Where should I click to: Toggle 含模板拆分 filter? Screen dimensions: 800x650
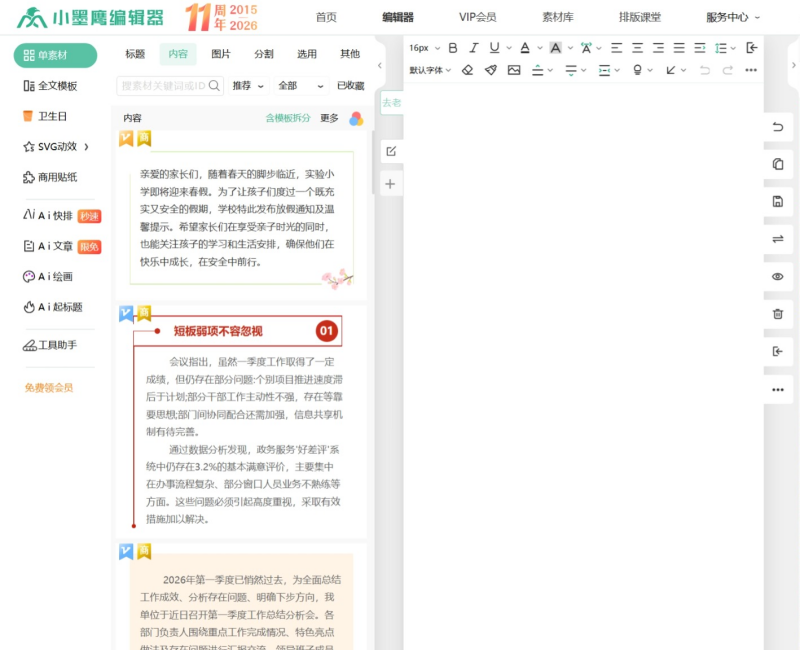pos(288,118)
